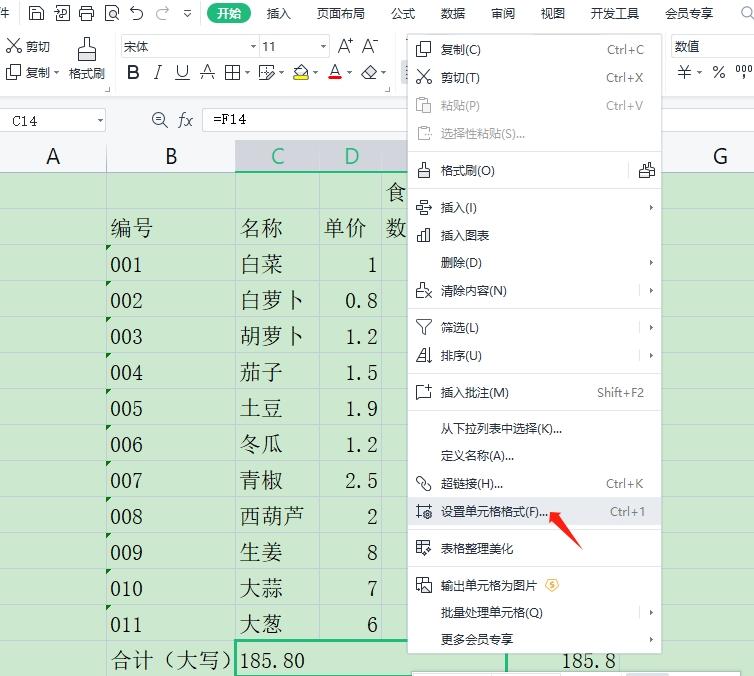The width and height of the screenshot is (754, 676).
Task: Switch to the 开始 (Home) tab
Action: [x=229, y=13]
